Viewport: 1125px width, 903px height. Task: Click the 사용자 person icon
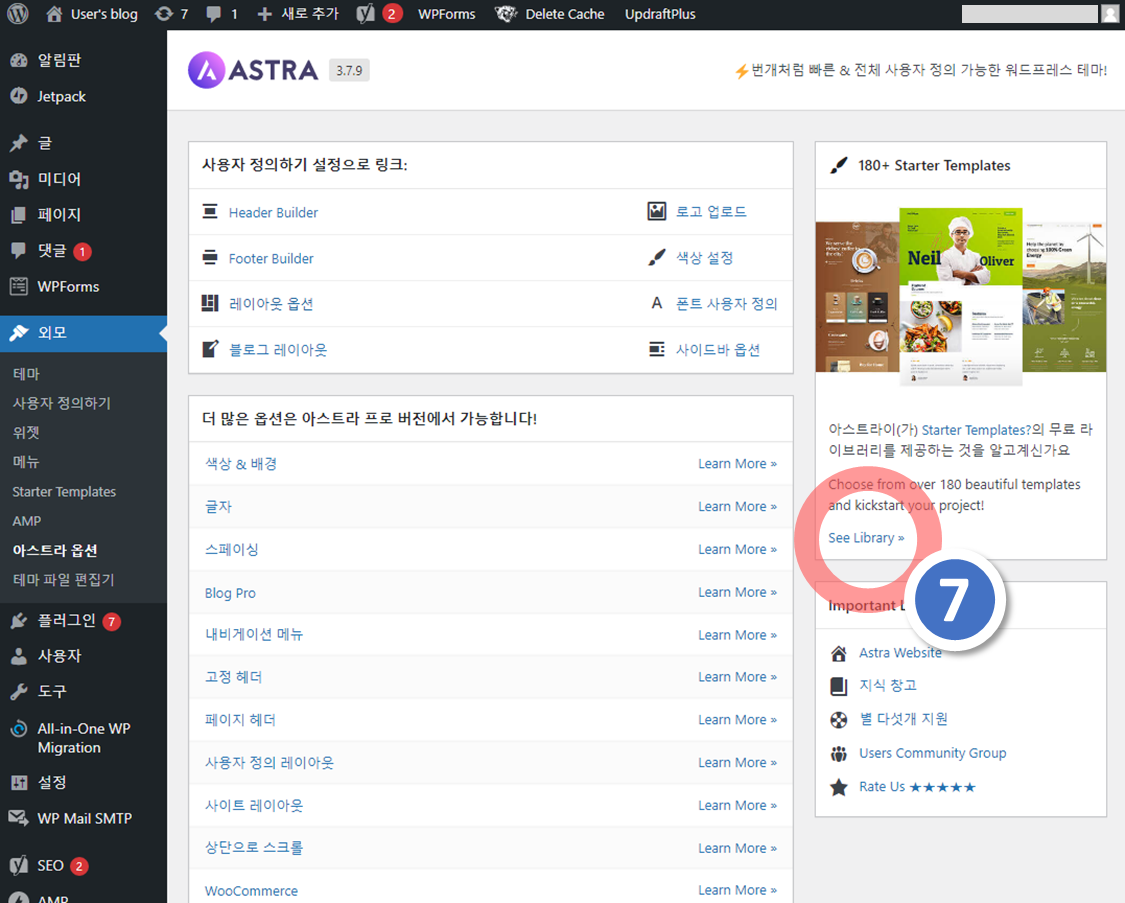[19, 656]
